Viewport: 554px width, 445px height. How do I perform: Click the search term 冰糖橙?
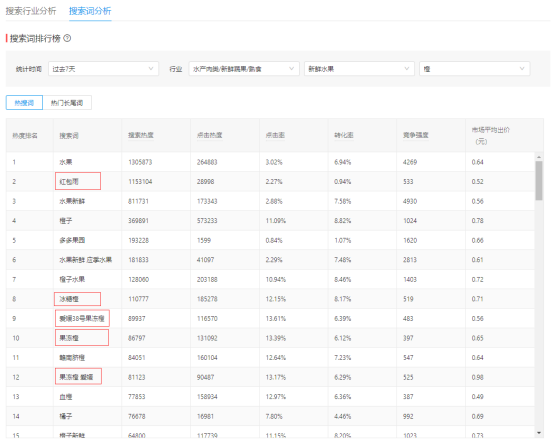click(69, 299)
